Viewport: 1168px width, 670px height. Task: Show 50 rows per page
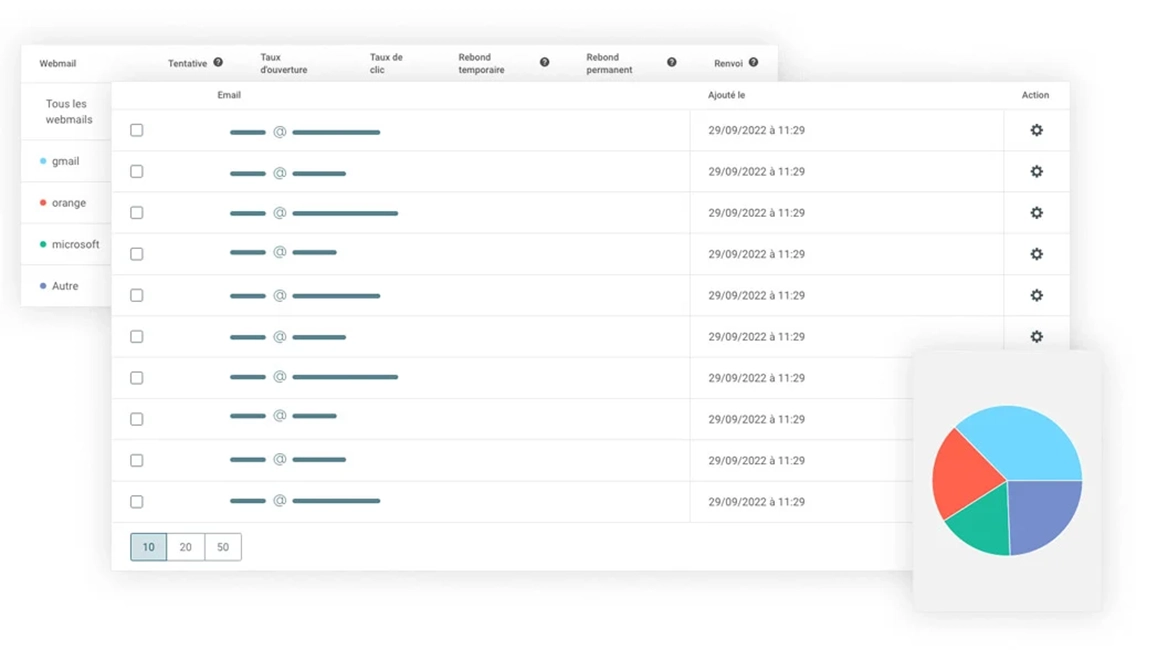(x=223, y=547)
